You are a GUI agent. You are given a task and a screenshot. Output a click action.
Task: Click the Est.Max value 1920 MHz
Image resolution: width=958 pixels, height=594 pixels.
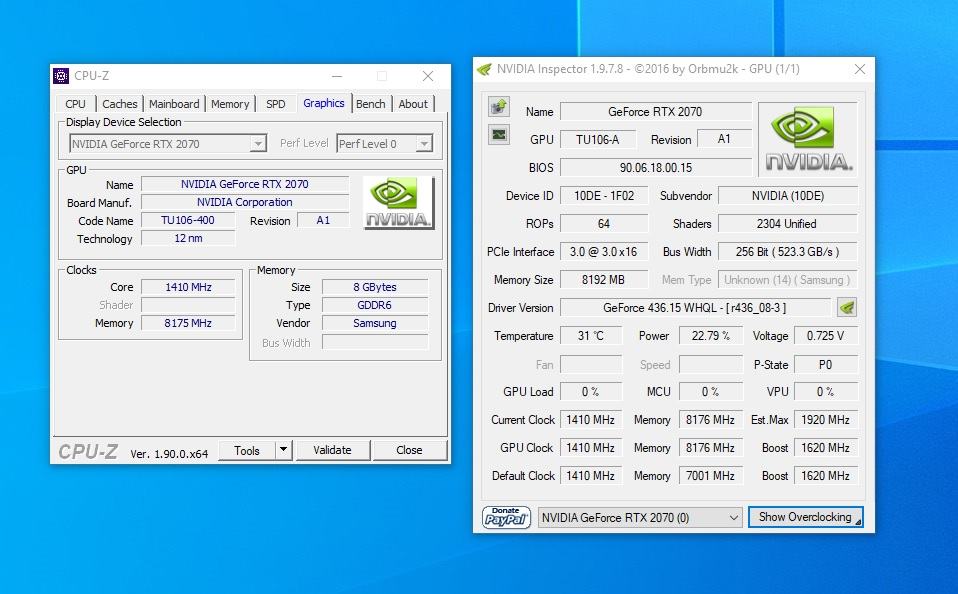point(825,420)
